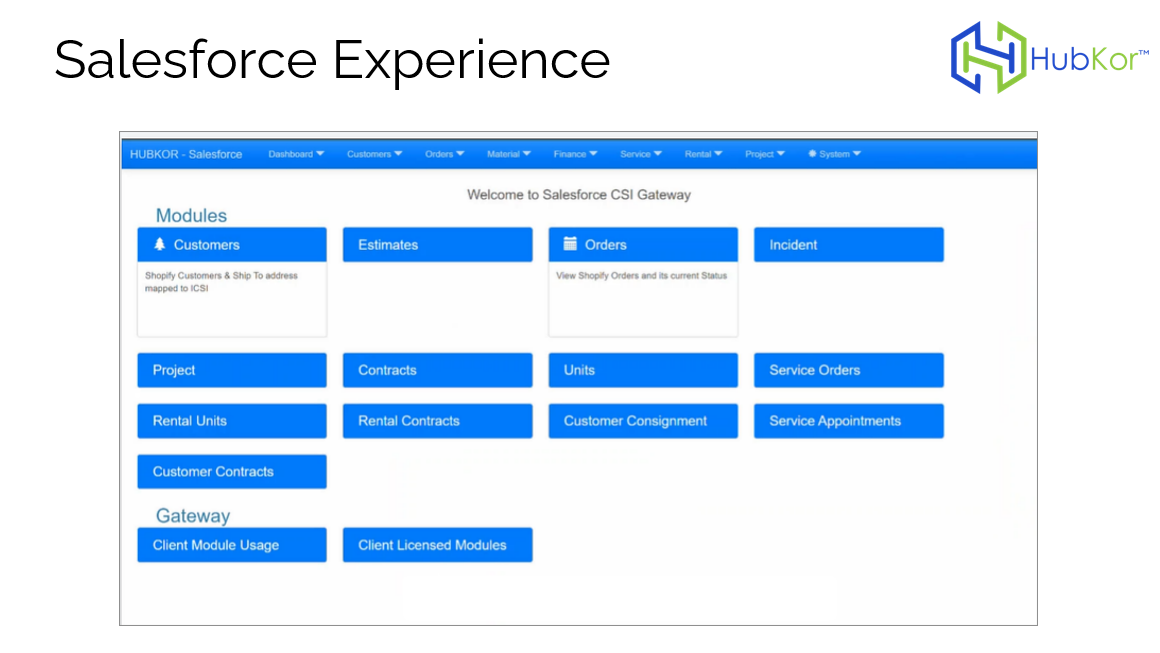The image size is (1160, 653).
Task: Open the Customer Contracts module
Action: pos(231,471)
